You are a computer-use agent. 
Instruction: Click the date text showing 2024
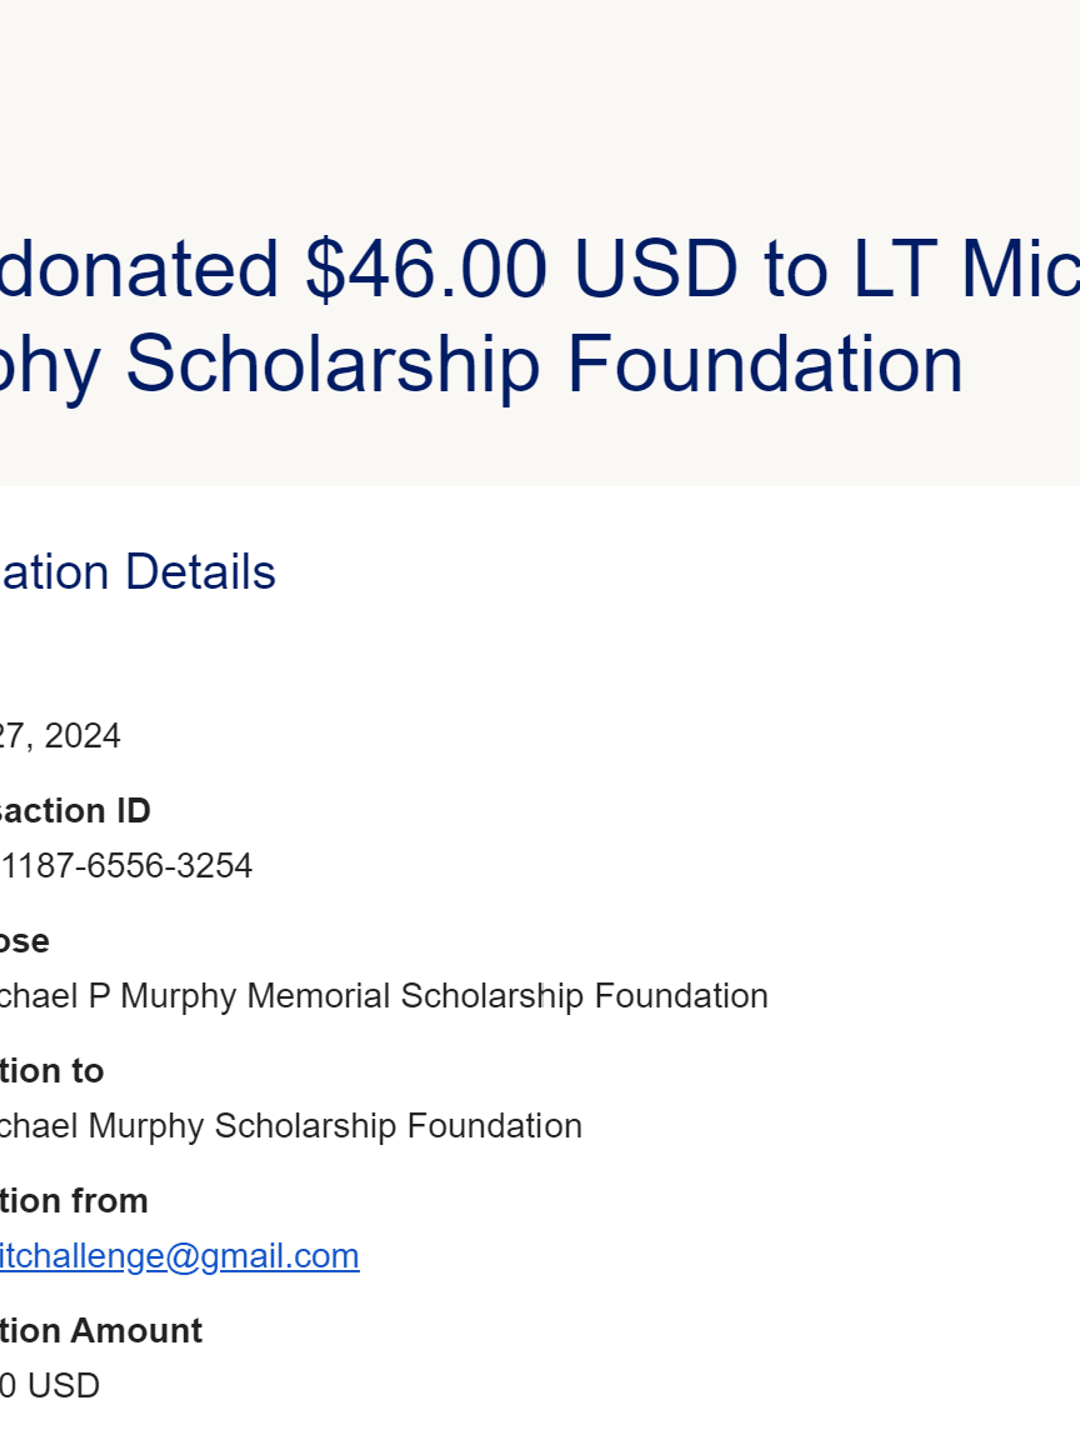point(60,736)
